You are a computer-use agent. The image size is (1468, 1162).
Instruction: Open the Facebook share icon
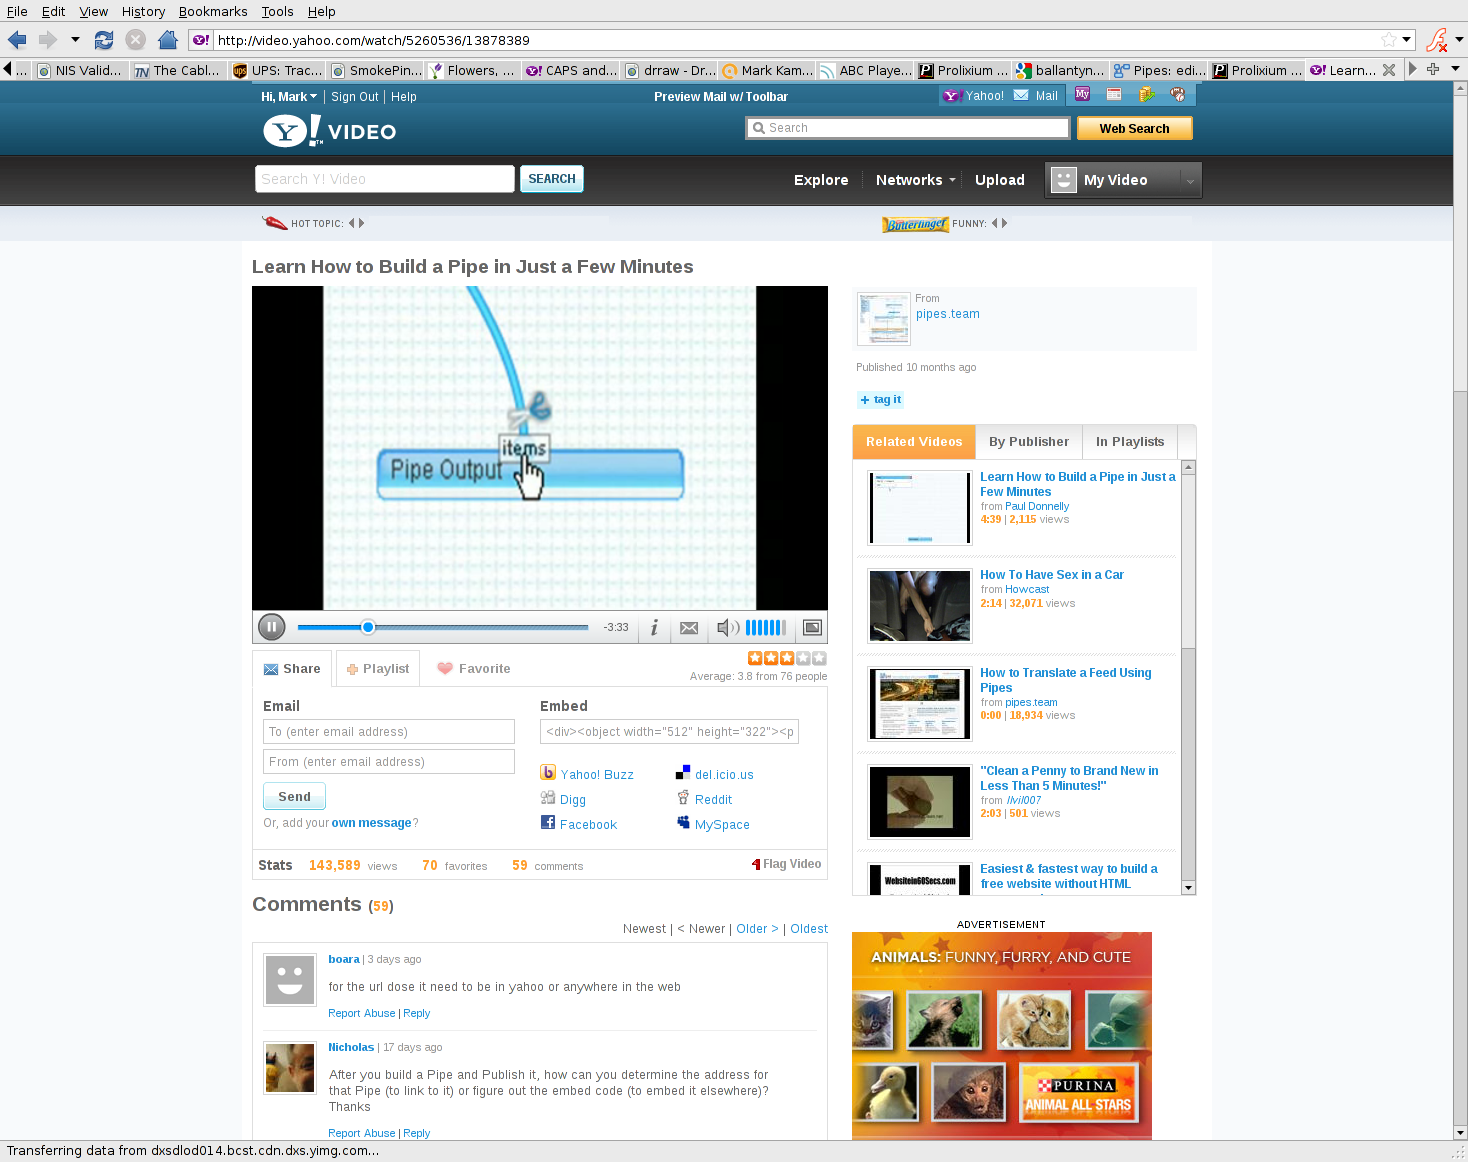pyautogui.click(x=548, y=823)
